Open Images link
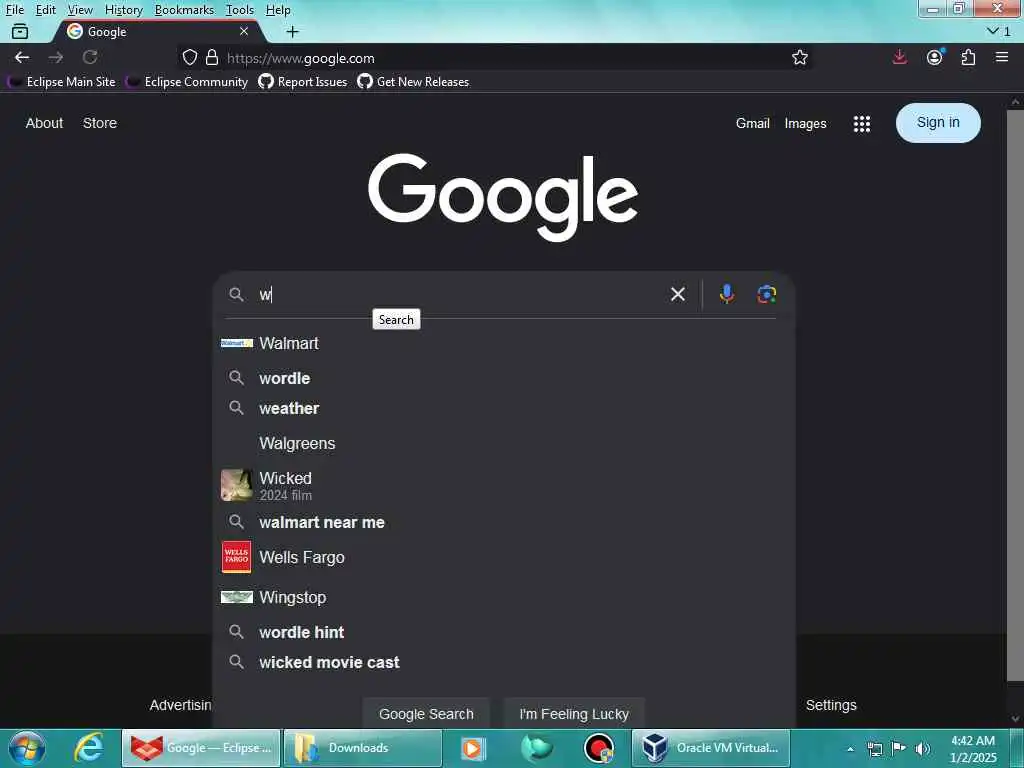The width and height of the screenshot is (1024, 768). (x=805, y=123)
